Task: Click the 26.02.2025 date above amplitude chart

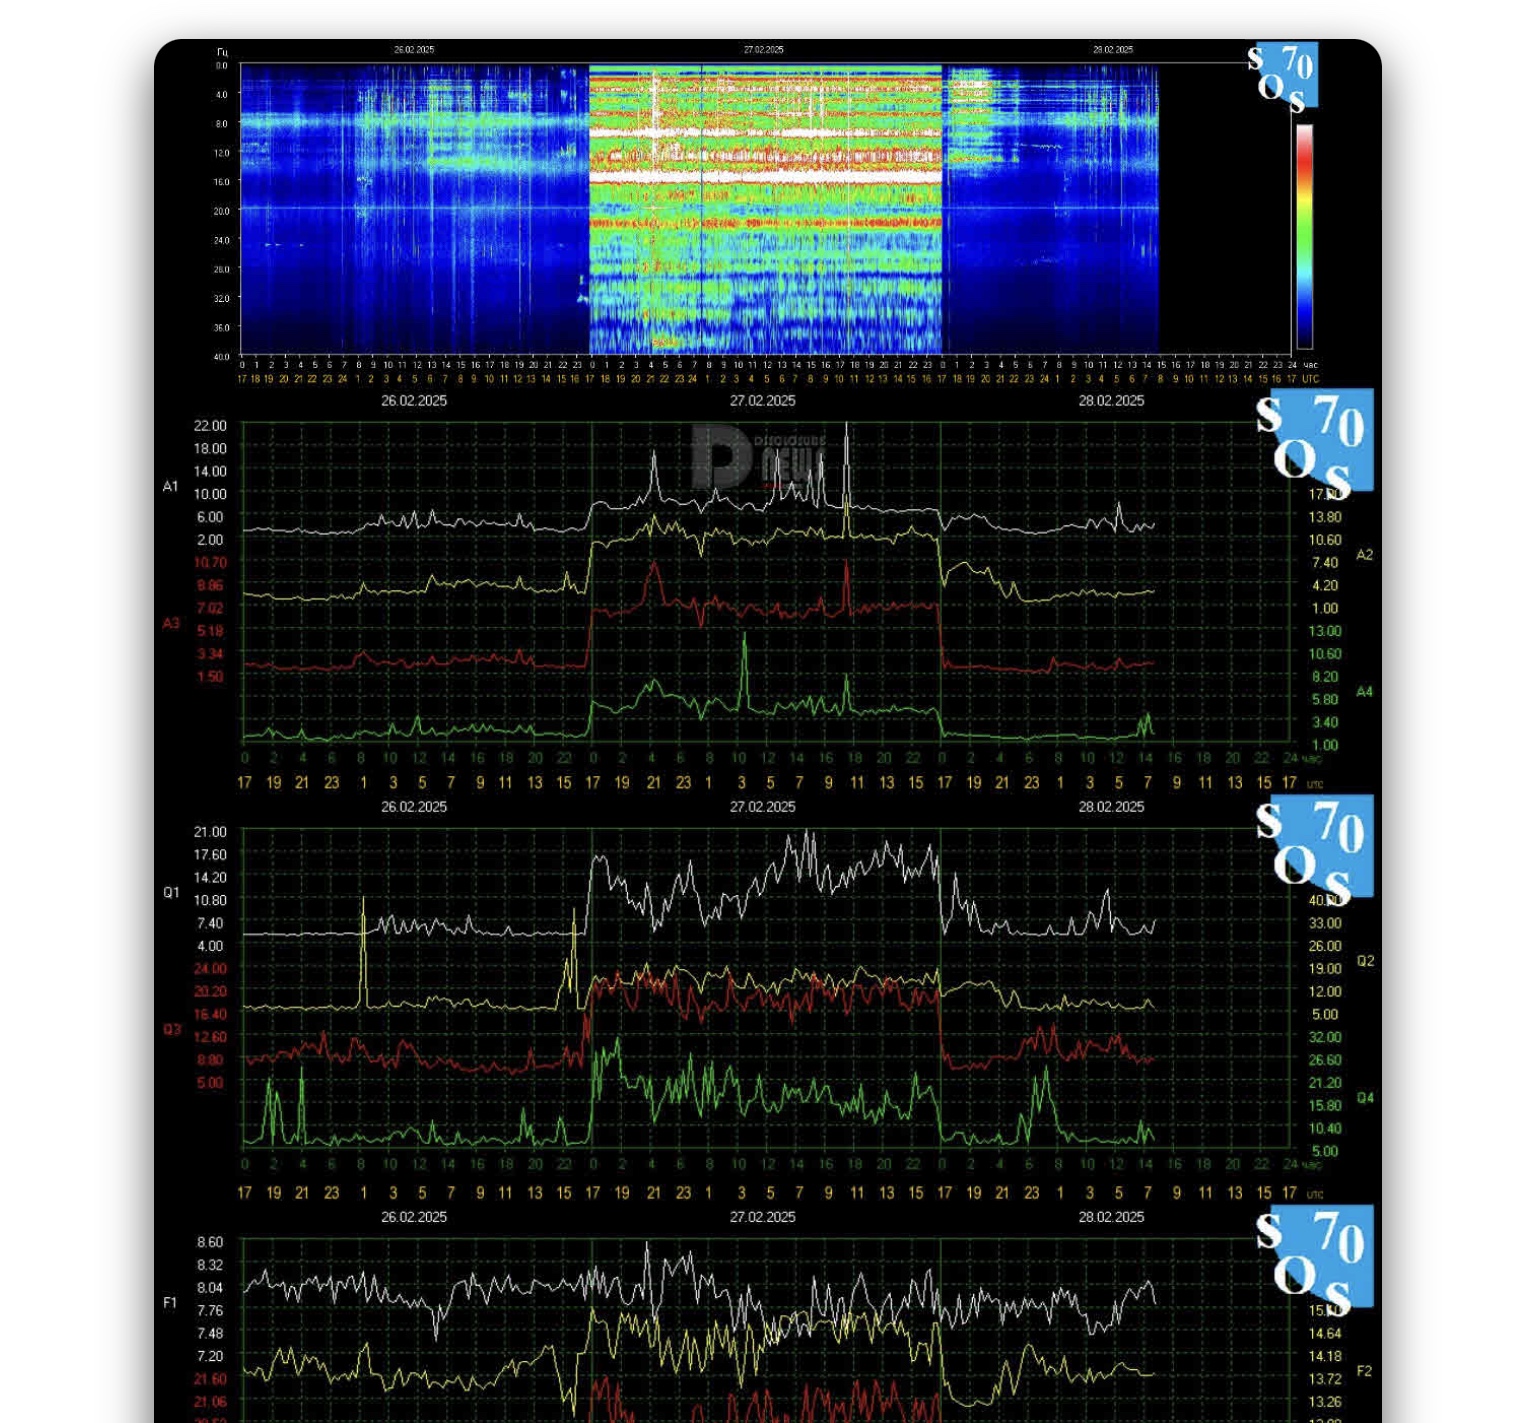Action: coord(414,400)
